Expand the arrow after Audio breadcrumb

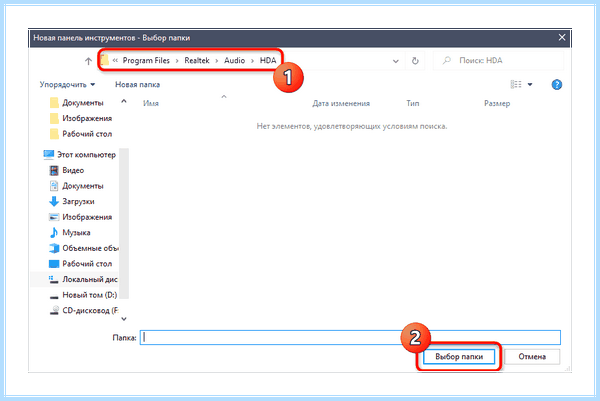252,61
